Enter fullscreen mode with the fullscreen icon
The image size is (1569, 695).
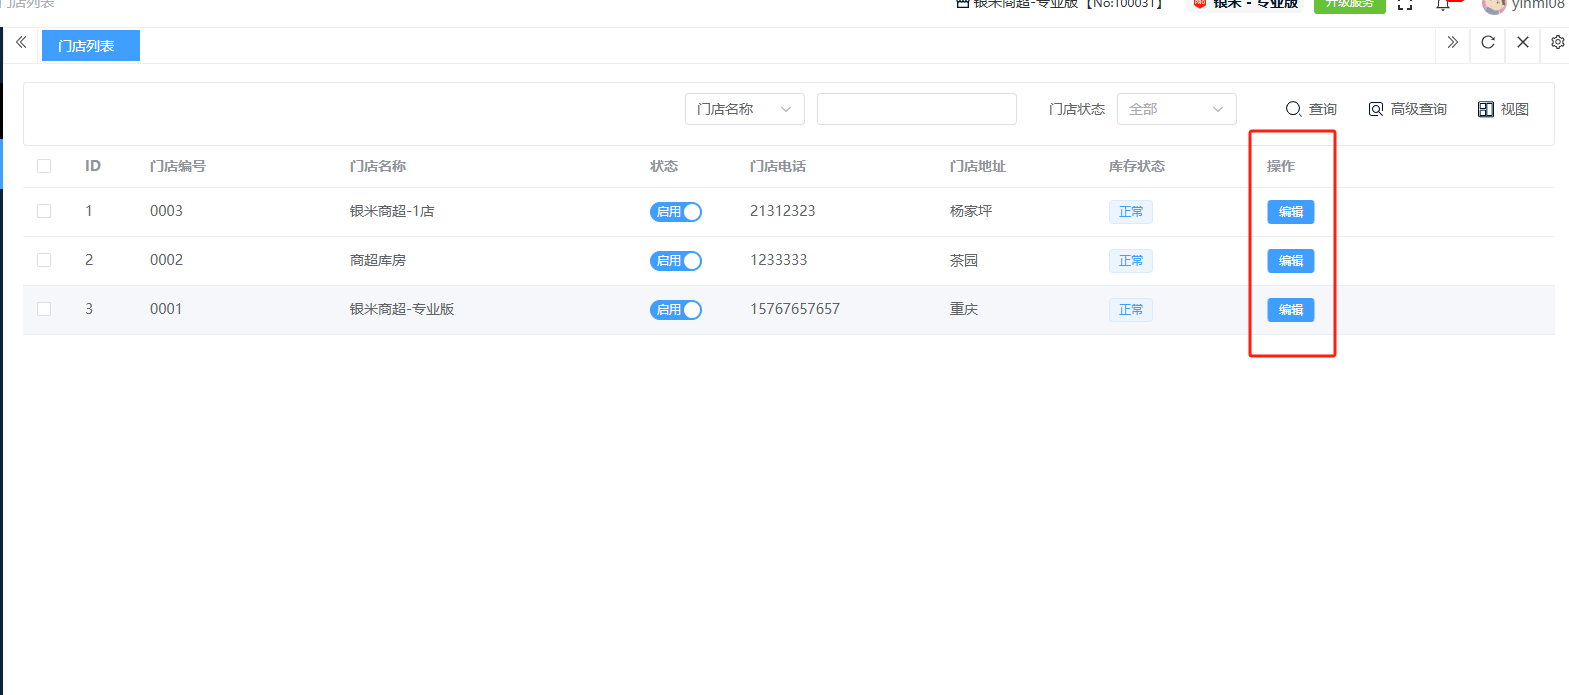(1405, 5)
